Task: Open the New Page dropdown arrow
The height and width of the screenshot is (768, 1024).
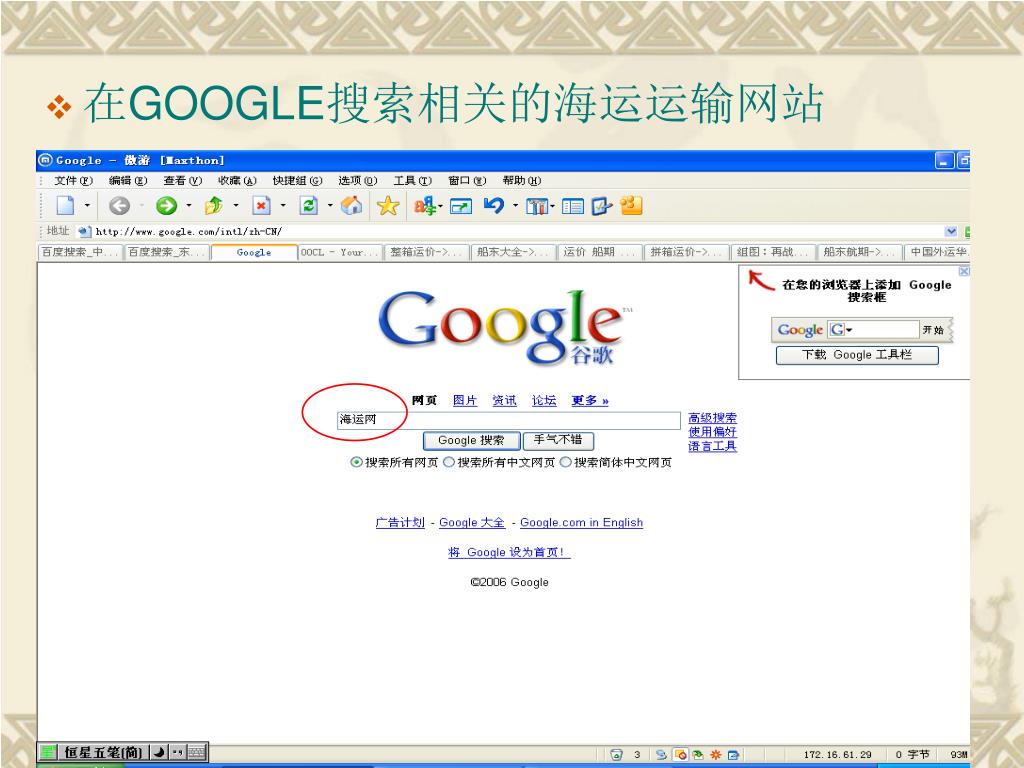Action: [x=87, y=206]
